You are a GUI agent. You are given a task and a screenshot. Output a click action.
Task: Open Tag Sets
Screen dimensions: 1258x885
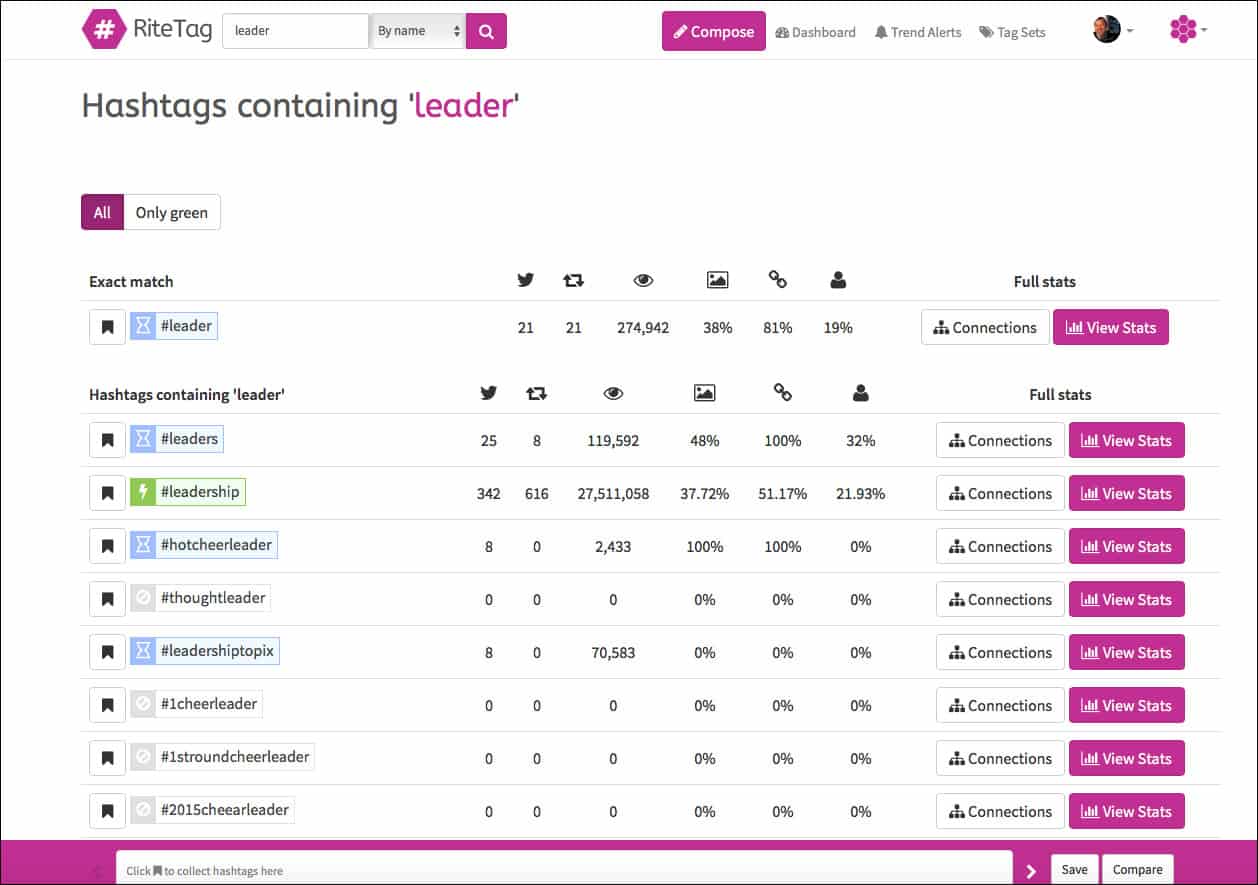tap(1012, 32)
